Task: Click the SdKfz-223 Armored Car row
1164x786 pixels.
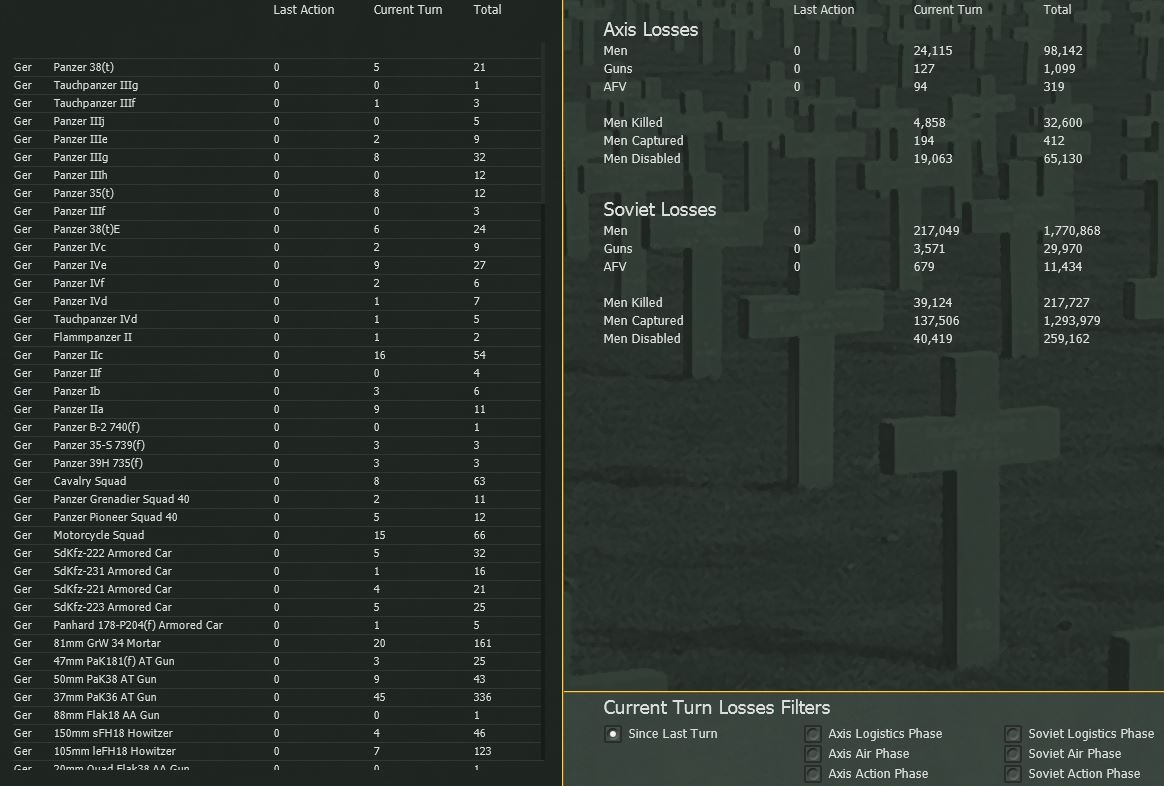Action: click(276, 607)
